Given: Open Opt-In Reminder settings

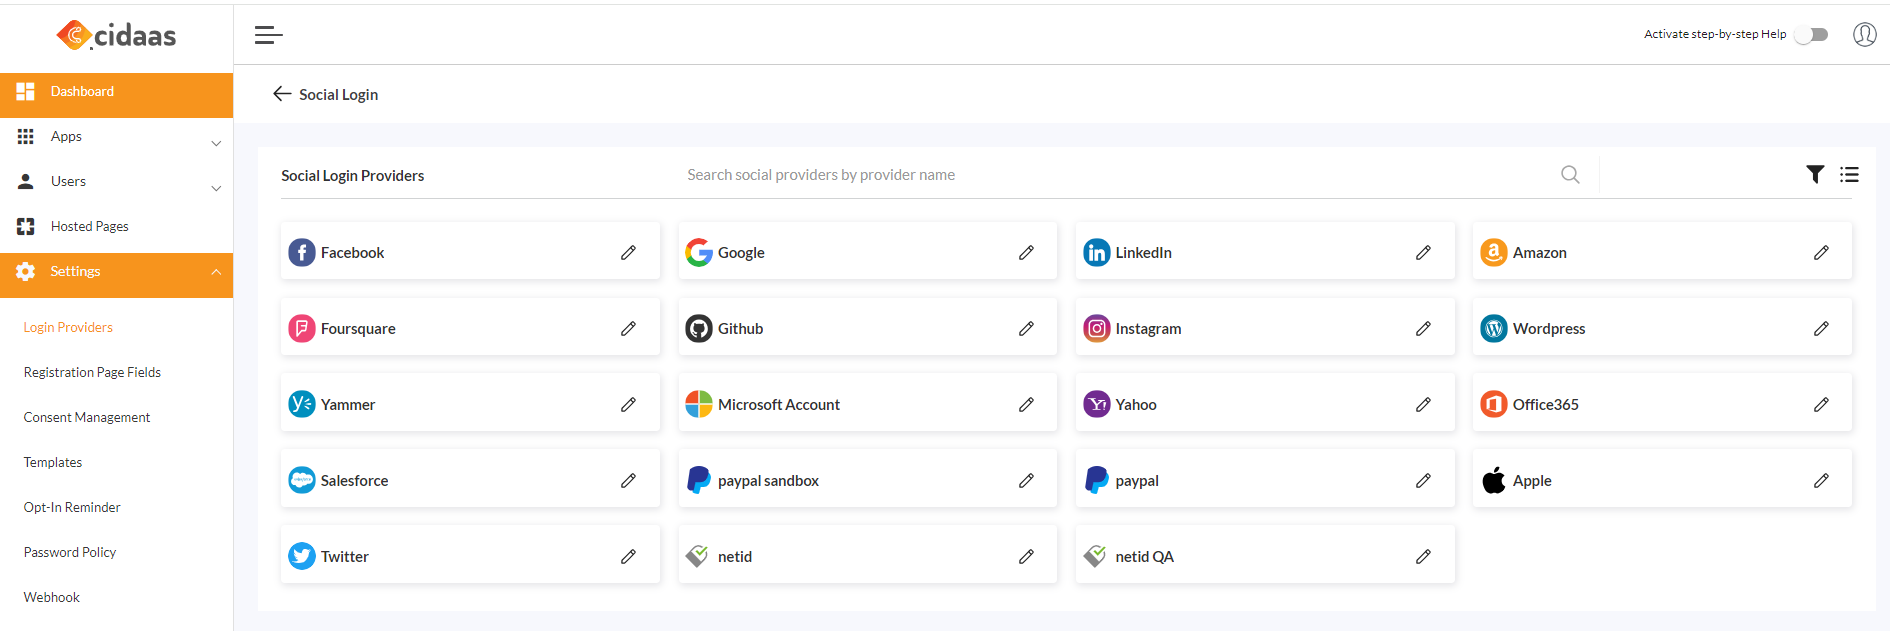Looking at the screenshot, I should coord(72,507).
